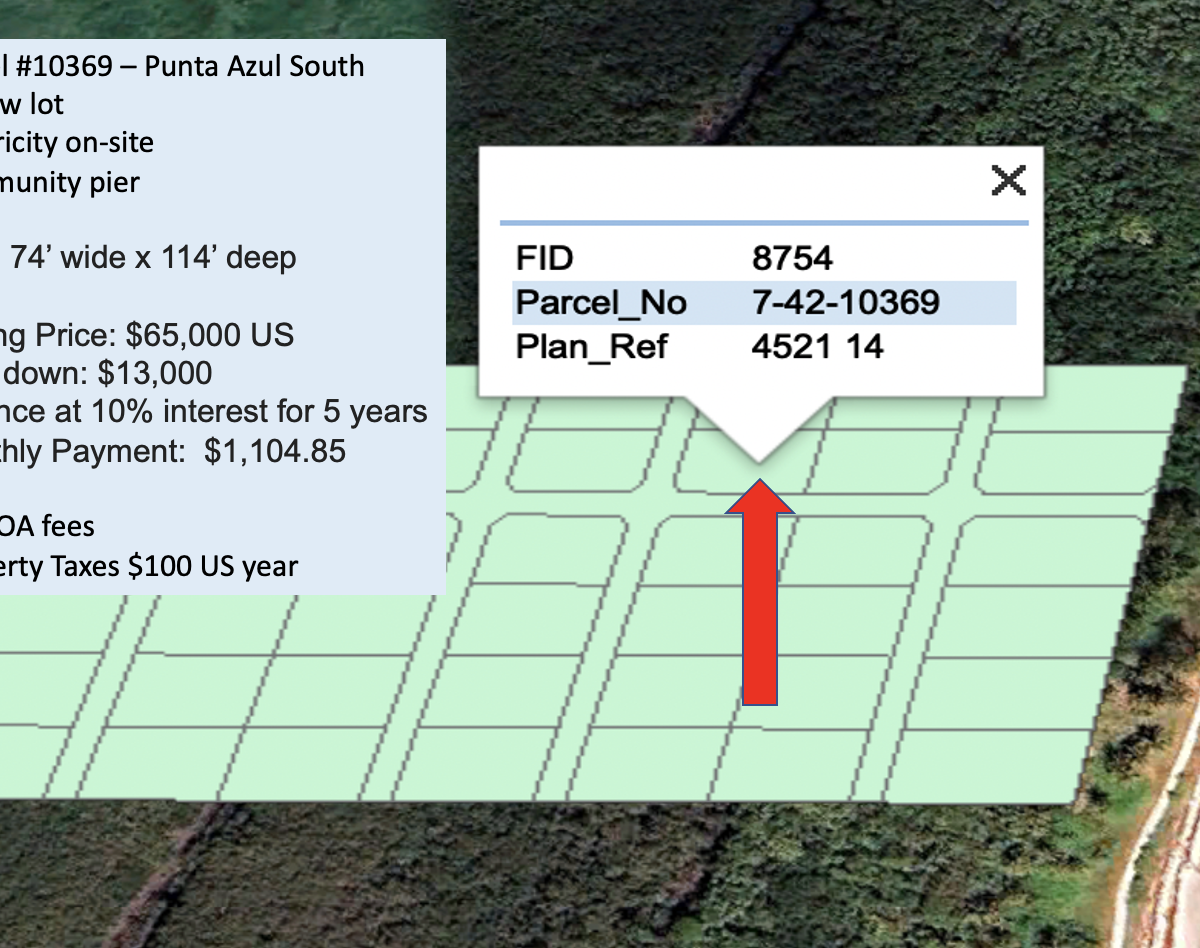Select the $65,000 US price line
The height and width of the screenshot is (948, 1200).
click(147, 334)
